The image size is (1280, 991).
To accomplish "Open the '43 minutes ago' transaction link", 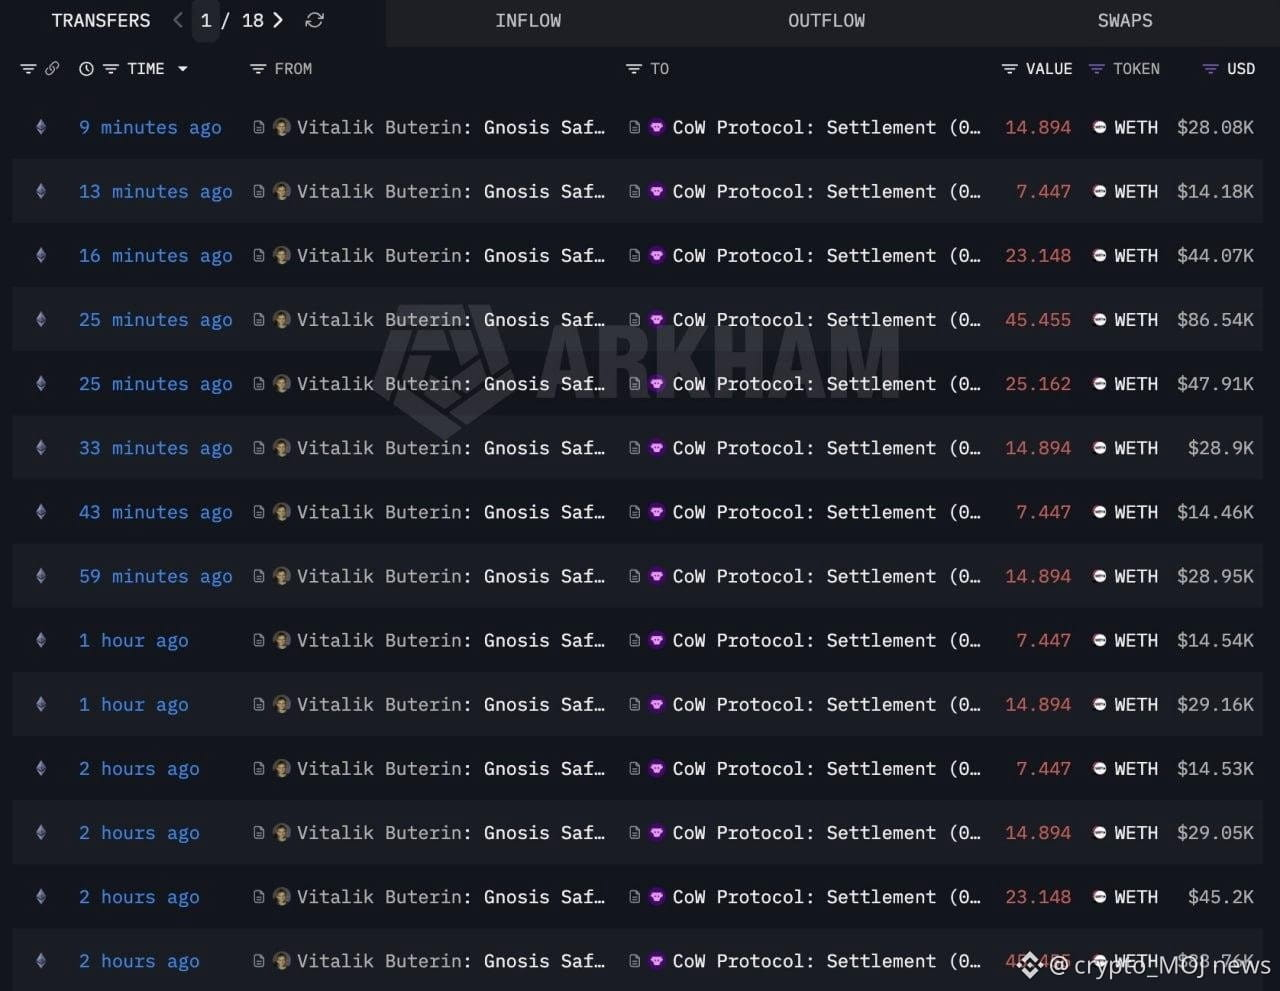I will coord(156,512).
